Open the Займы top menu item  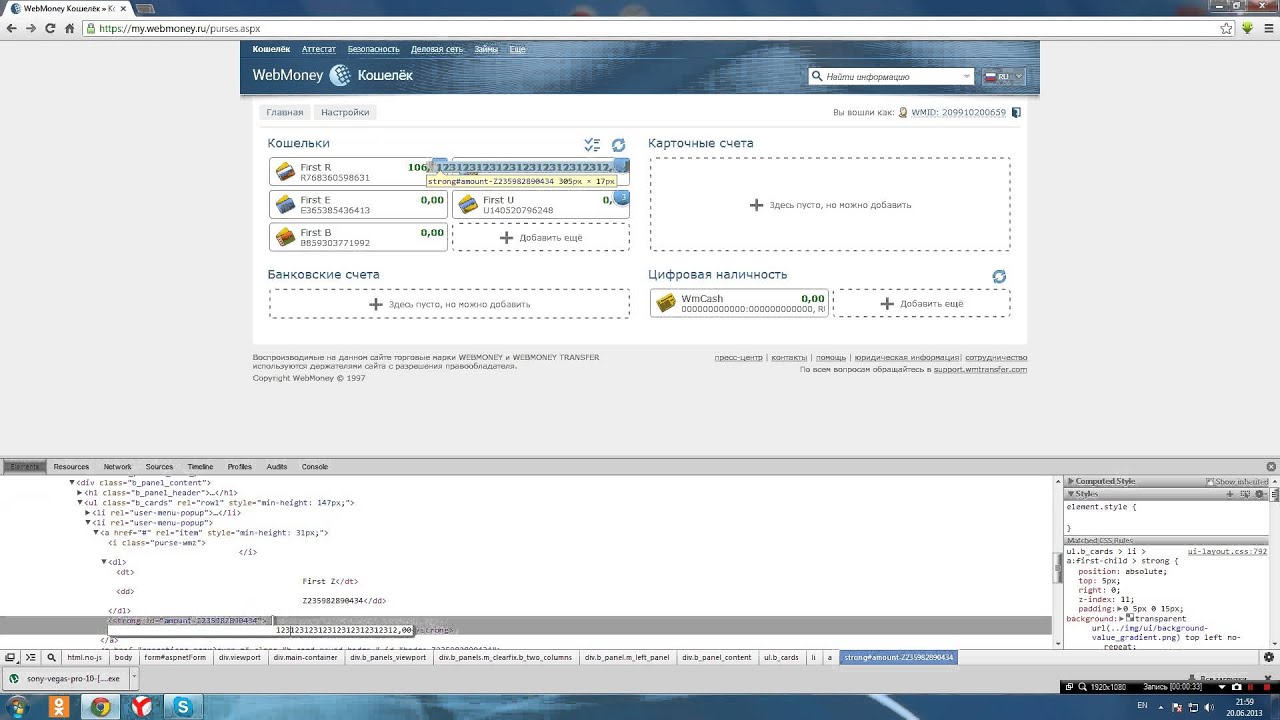point(486,49)
